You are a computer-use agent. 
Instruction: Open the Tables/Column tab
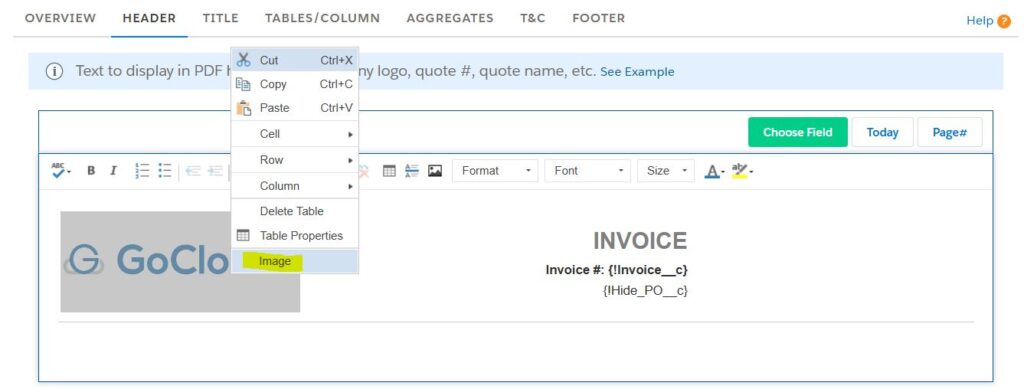pos(322,18)
